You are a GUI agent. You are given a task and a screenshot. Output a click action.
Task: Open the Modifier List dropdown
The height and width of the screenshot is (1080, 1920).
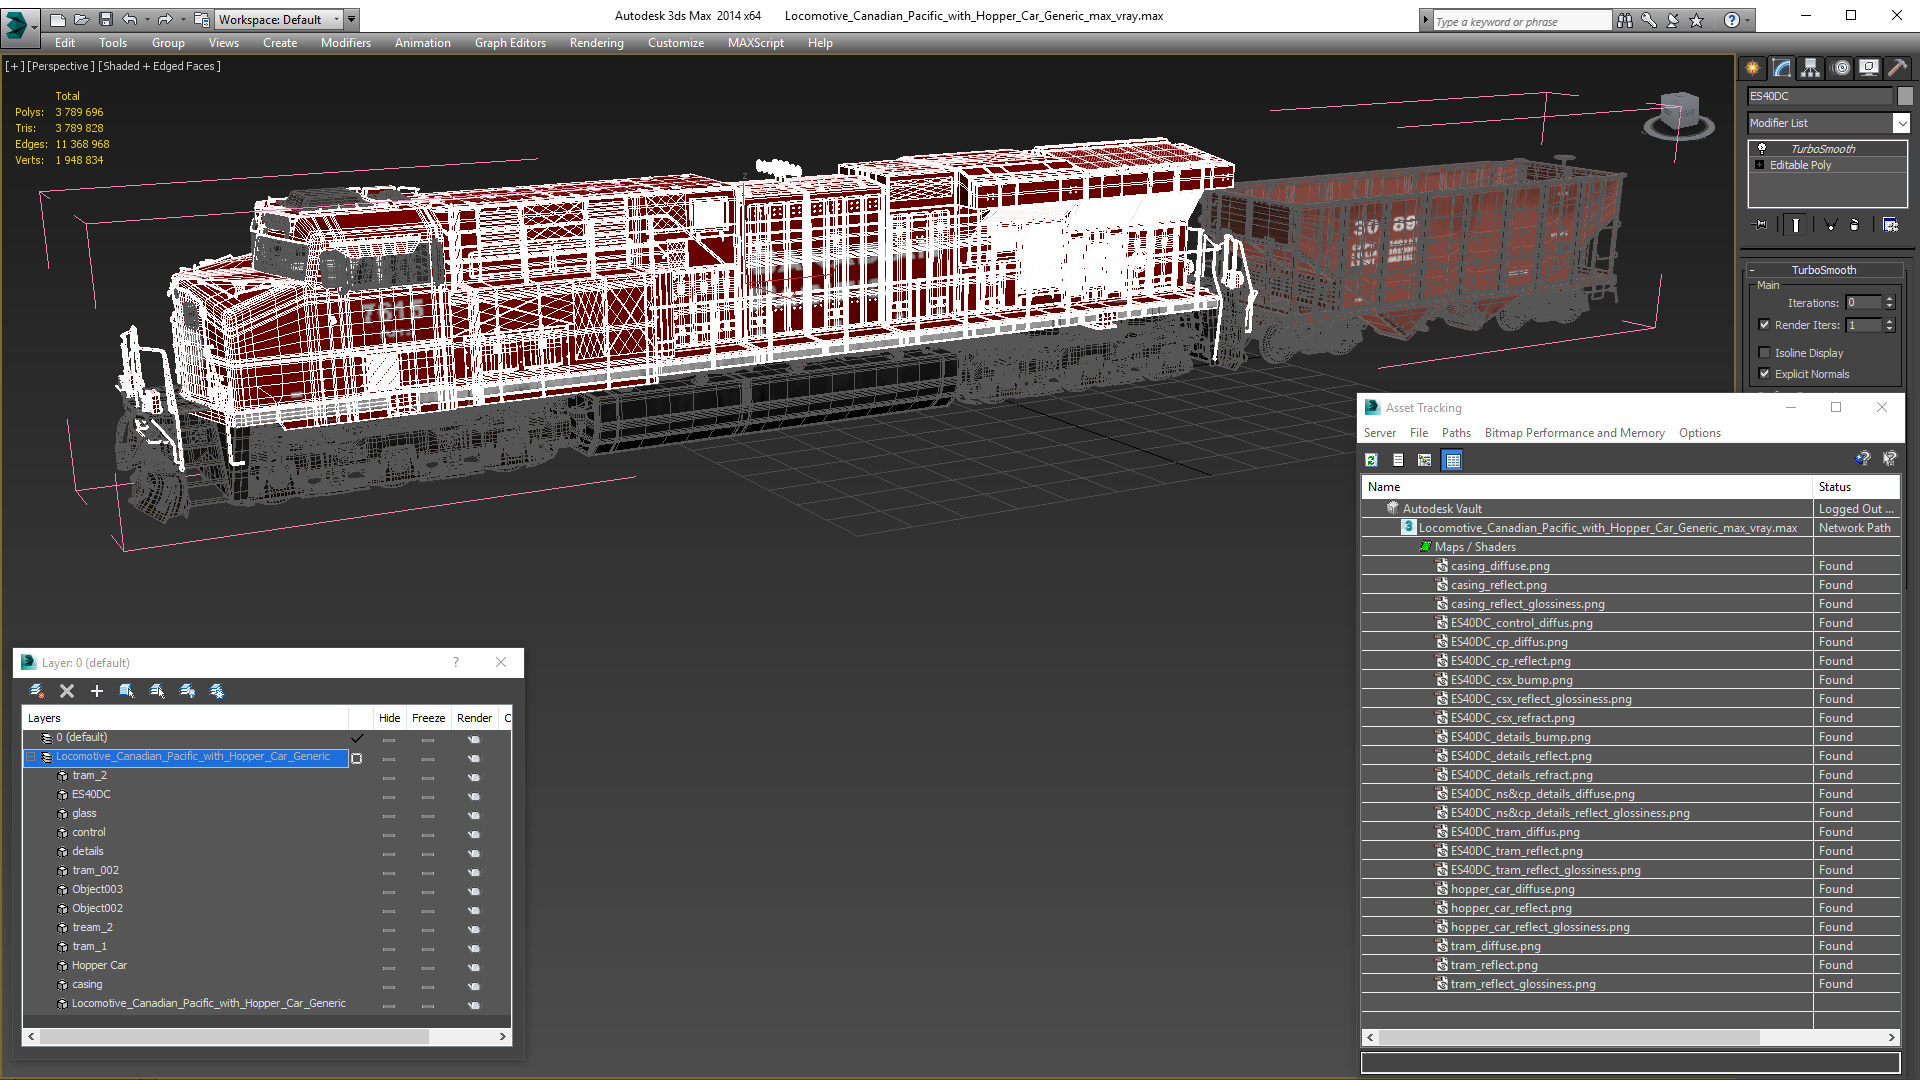[1901, 123]
